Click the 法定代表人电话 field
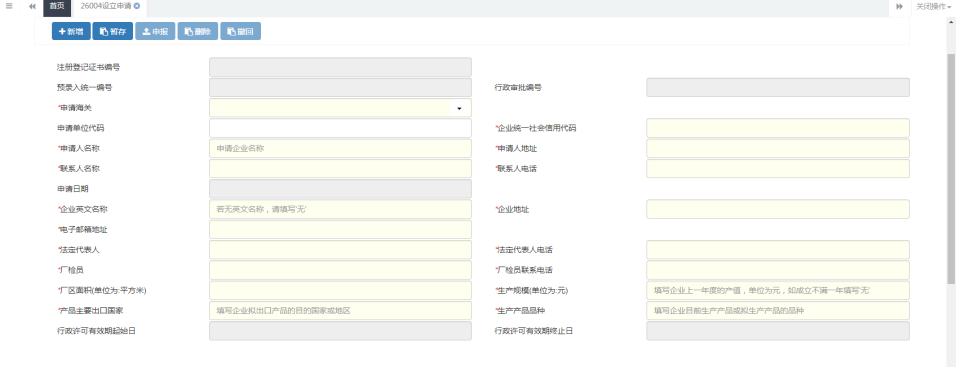 pyautogui.click(x=778, y=250)
